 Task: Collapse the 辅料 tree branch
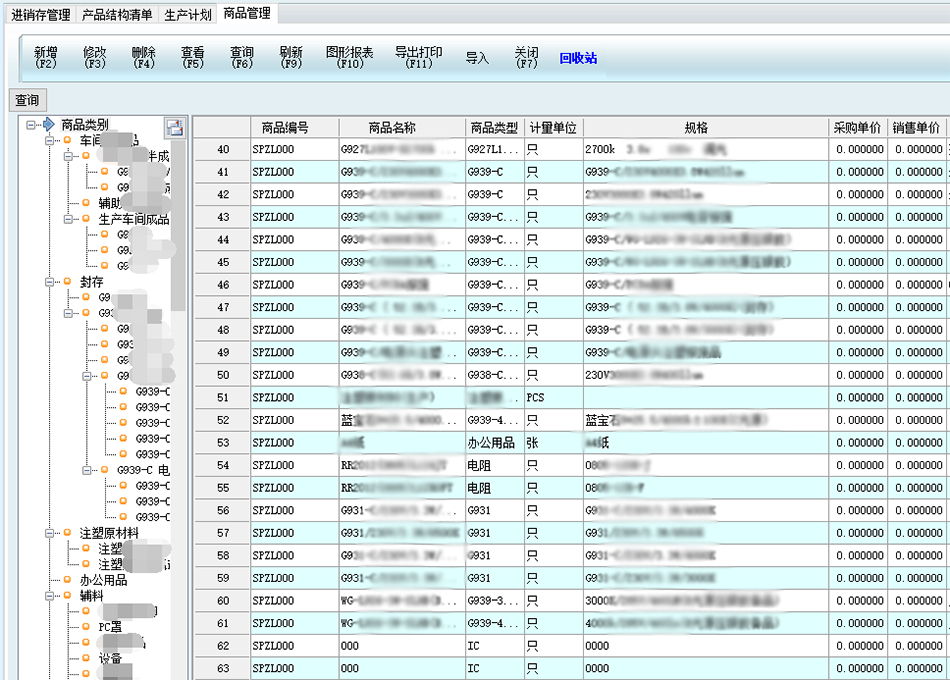(x=50, y=595)
